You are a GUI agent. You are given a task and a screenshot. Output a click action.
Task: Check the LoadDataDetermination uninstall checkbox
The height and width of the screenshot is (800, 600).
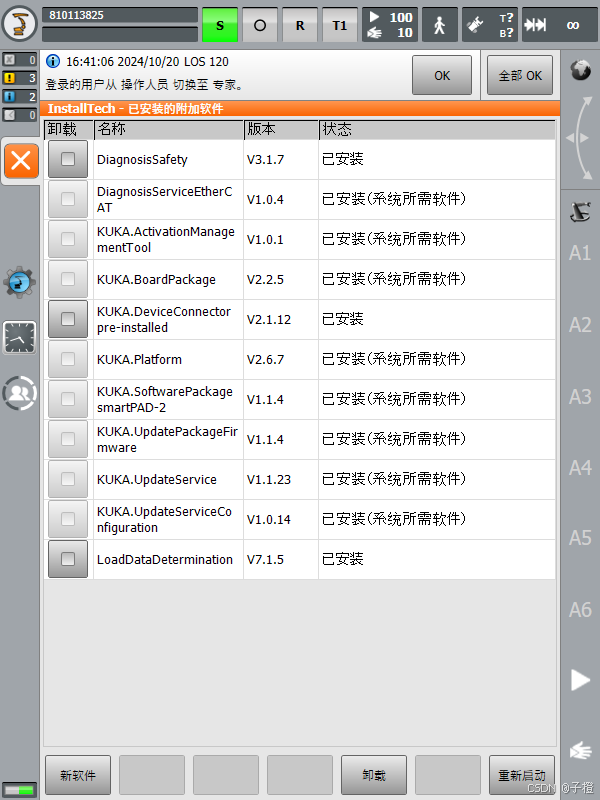coord(68,559)
